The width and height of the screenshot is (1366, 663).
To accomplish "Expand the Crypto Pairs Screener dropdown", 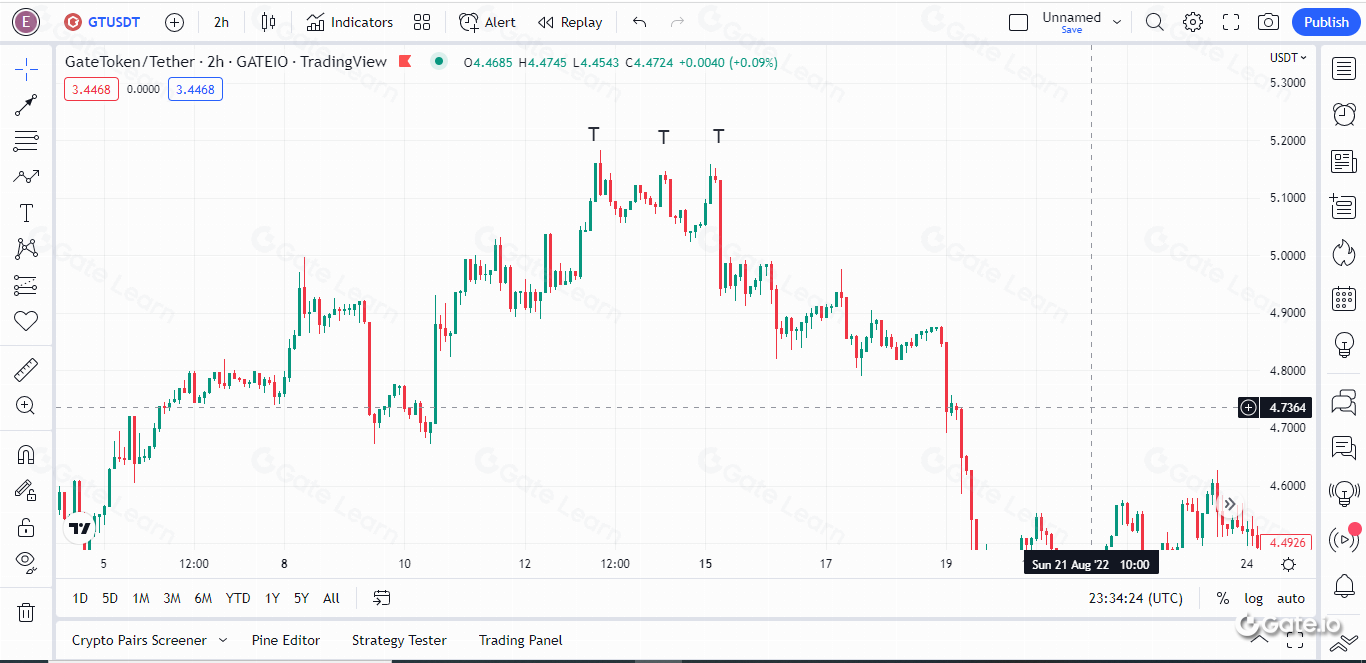I will coord(223,639).
